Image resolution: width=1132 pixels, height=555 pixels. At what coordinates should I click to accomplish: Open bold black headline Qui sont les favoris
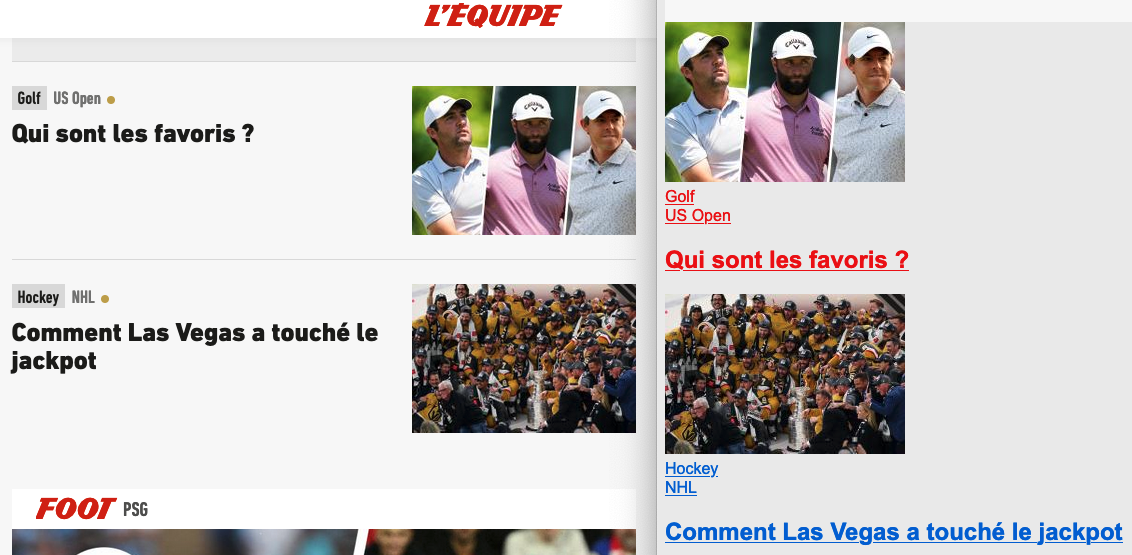click(133, 134)
